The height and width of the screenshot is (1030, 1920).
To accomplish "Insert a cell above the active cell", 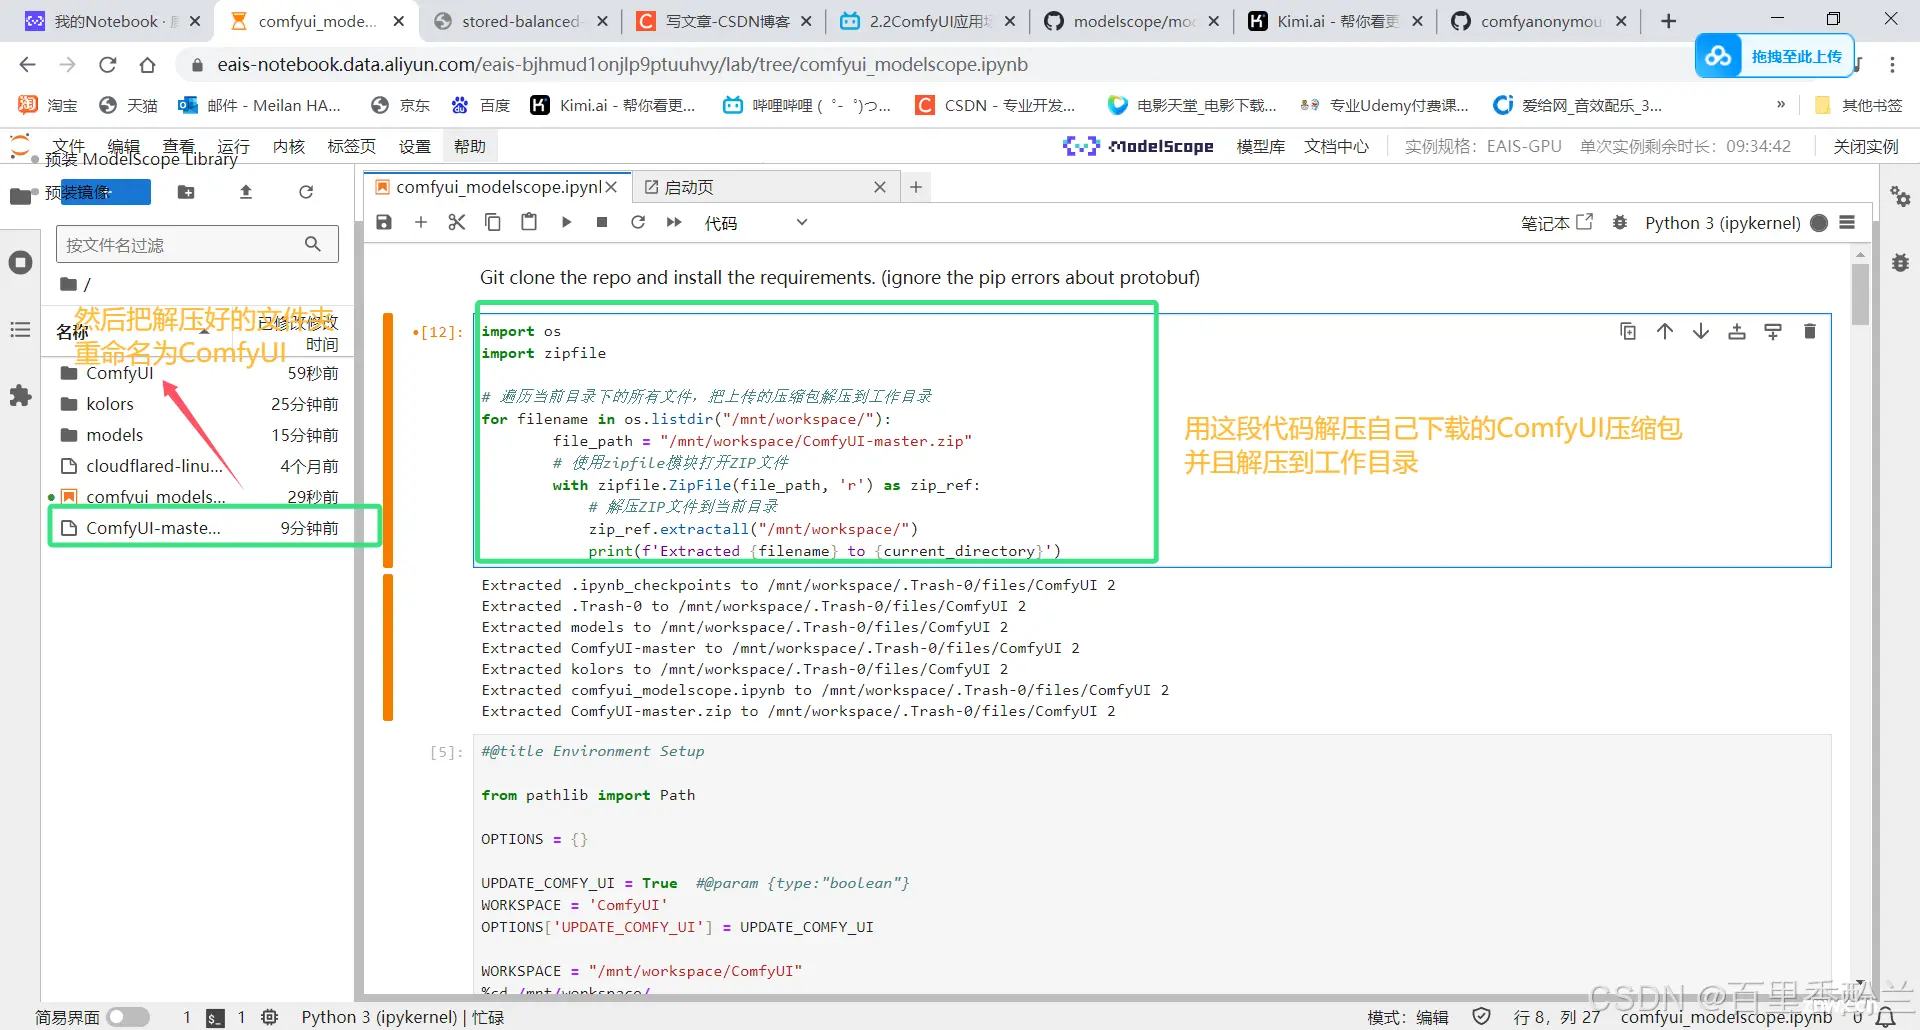I will tap(1737, 331).
